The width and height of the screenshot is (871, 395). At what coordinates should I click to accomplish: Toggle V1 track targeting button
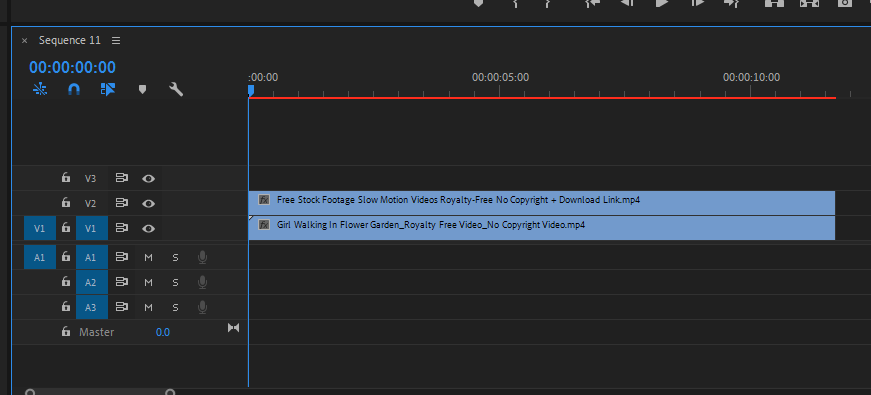[92, 228]
